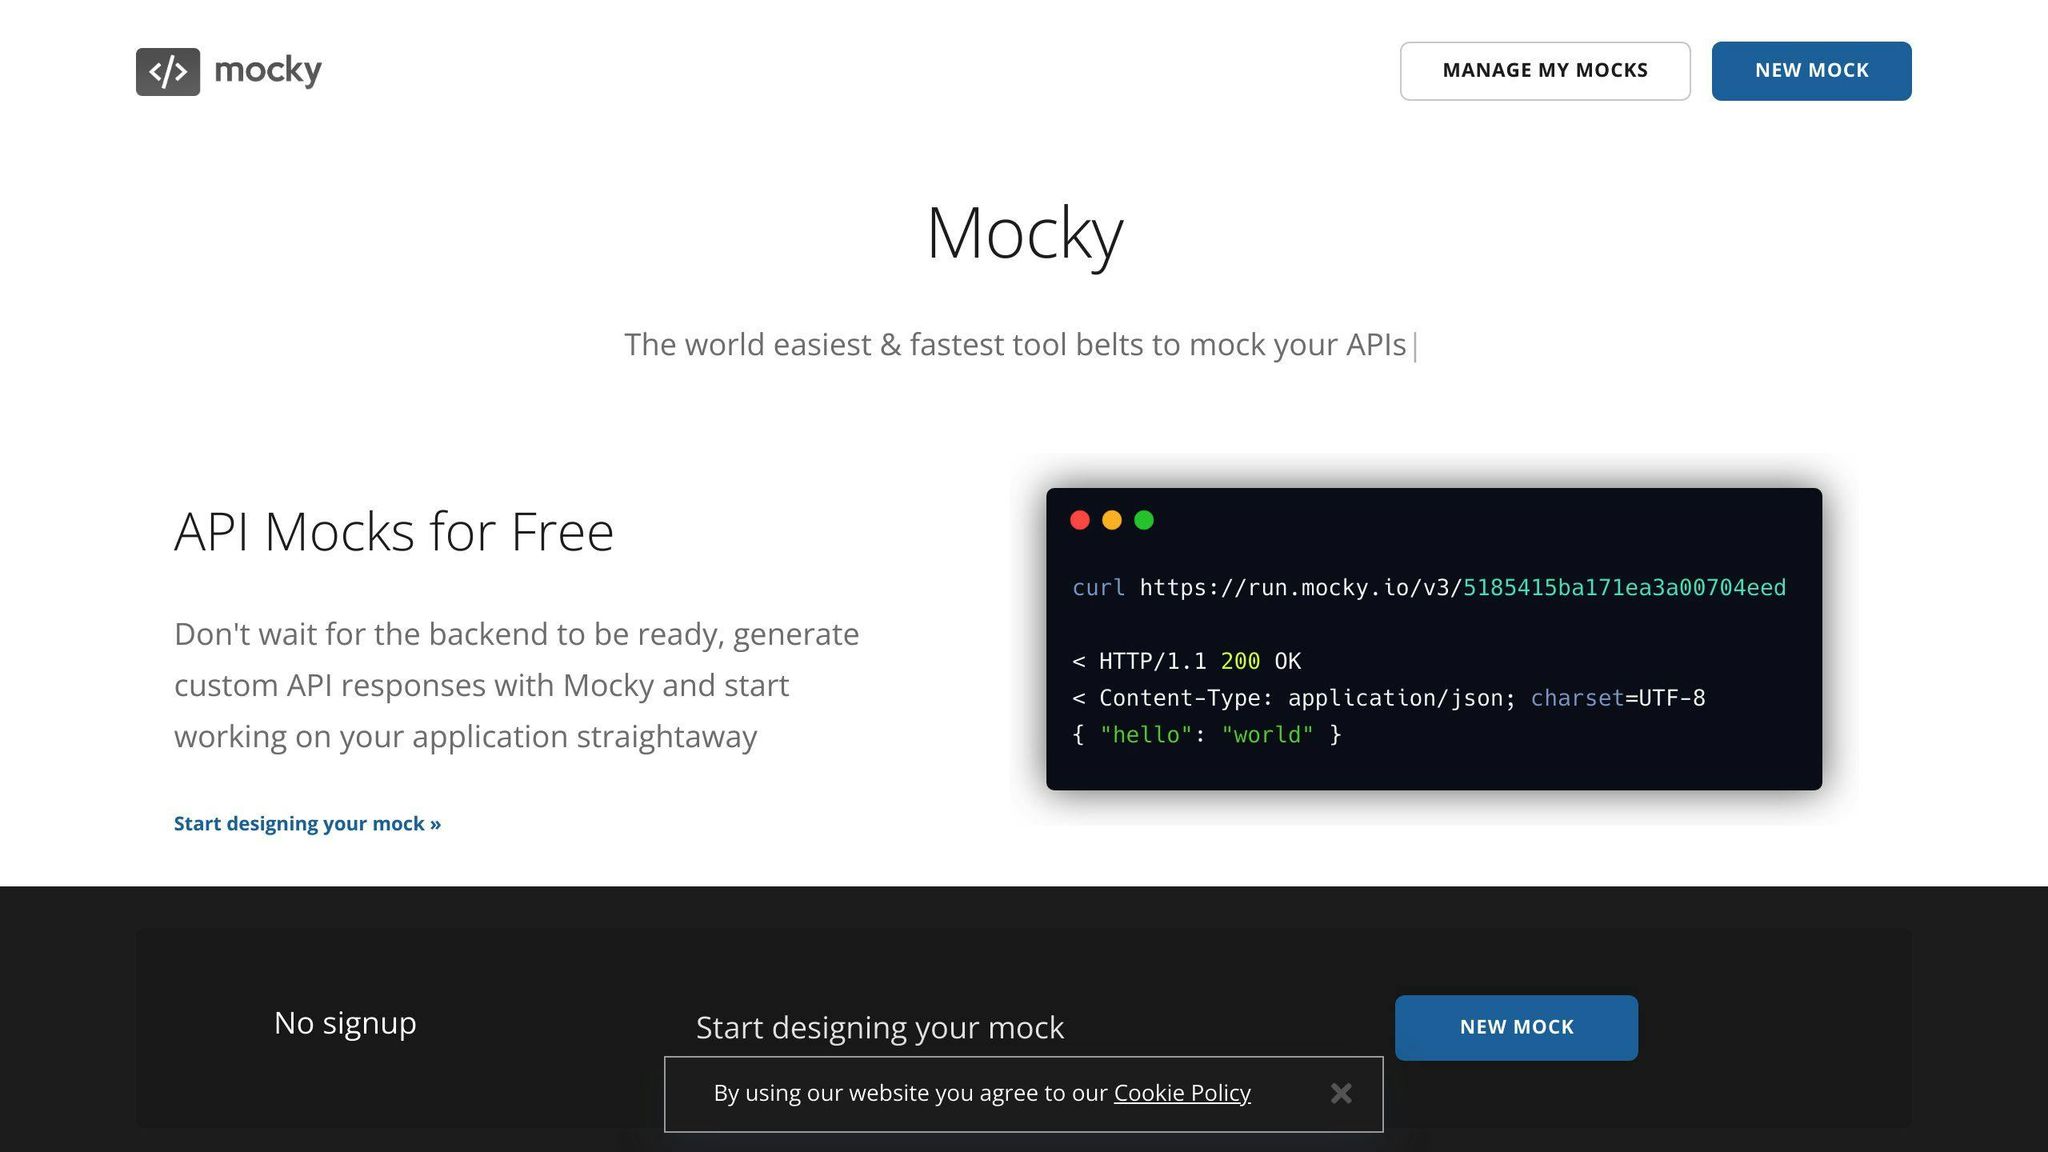Click the API Mocks for Free heading
The width and height of the screenshot is (2048, 1152).
point(394,531)
